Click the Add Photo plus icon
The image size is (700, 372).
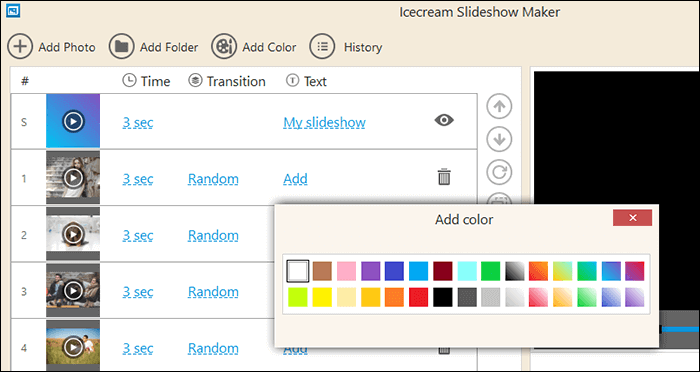(x=20, y=46)
